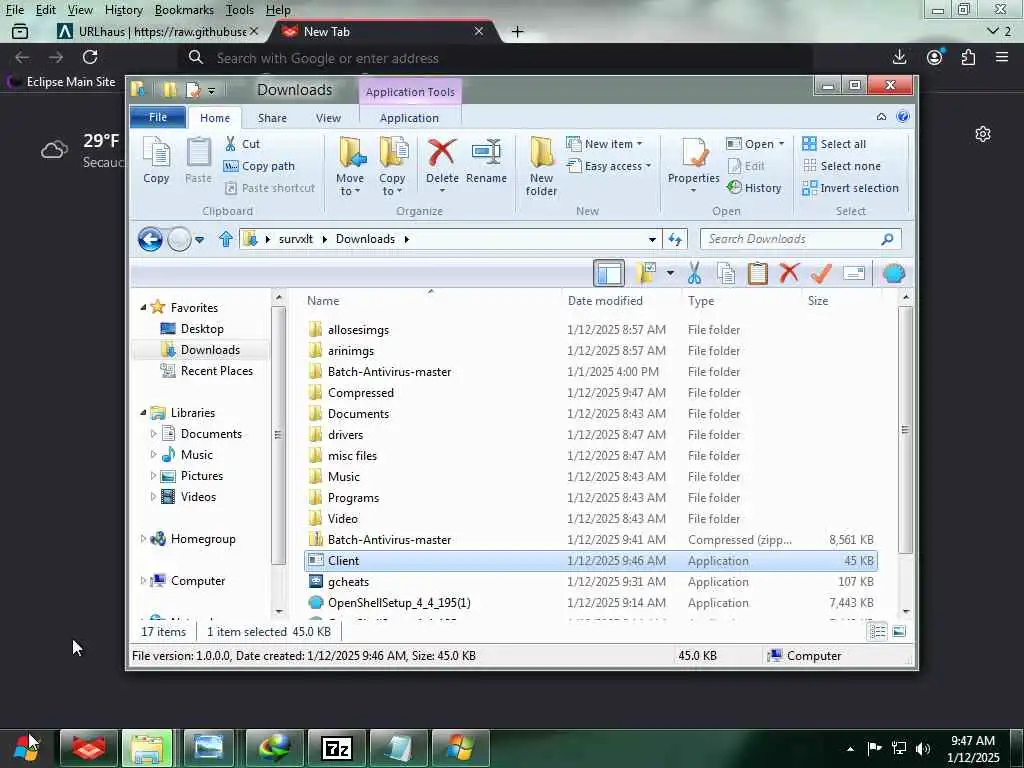Click Select all in ribbon
Viewport: 1024px width, 768px height.
pos(834,144)
